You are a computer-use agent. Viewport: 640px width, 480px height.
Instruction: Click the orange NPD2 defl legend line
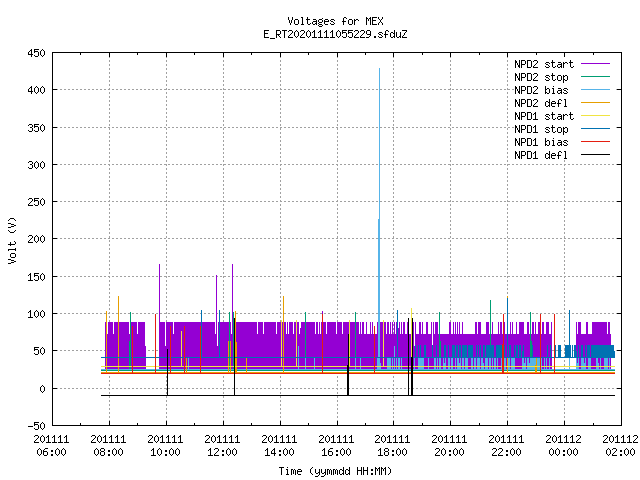coord(596,102)
